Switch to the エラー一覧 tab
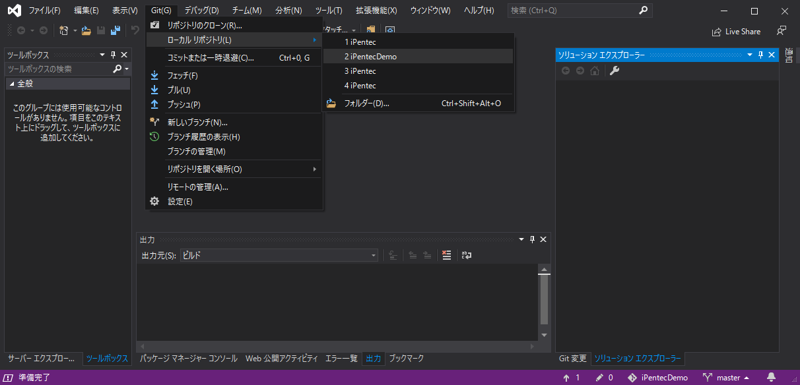 coord(341,358)
